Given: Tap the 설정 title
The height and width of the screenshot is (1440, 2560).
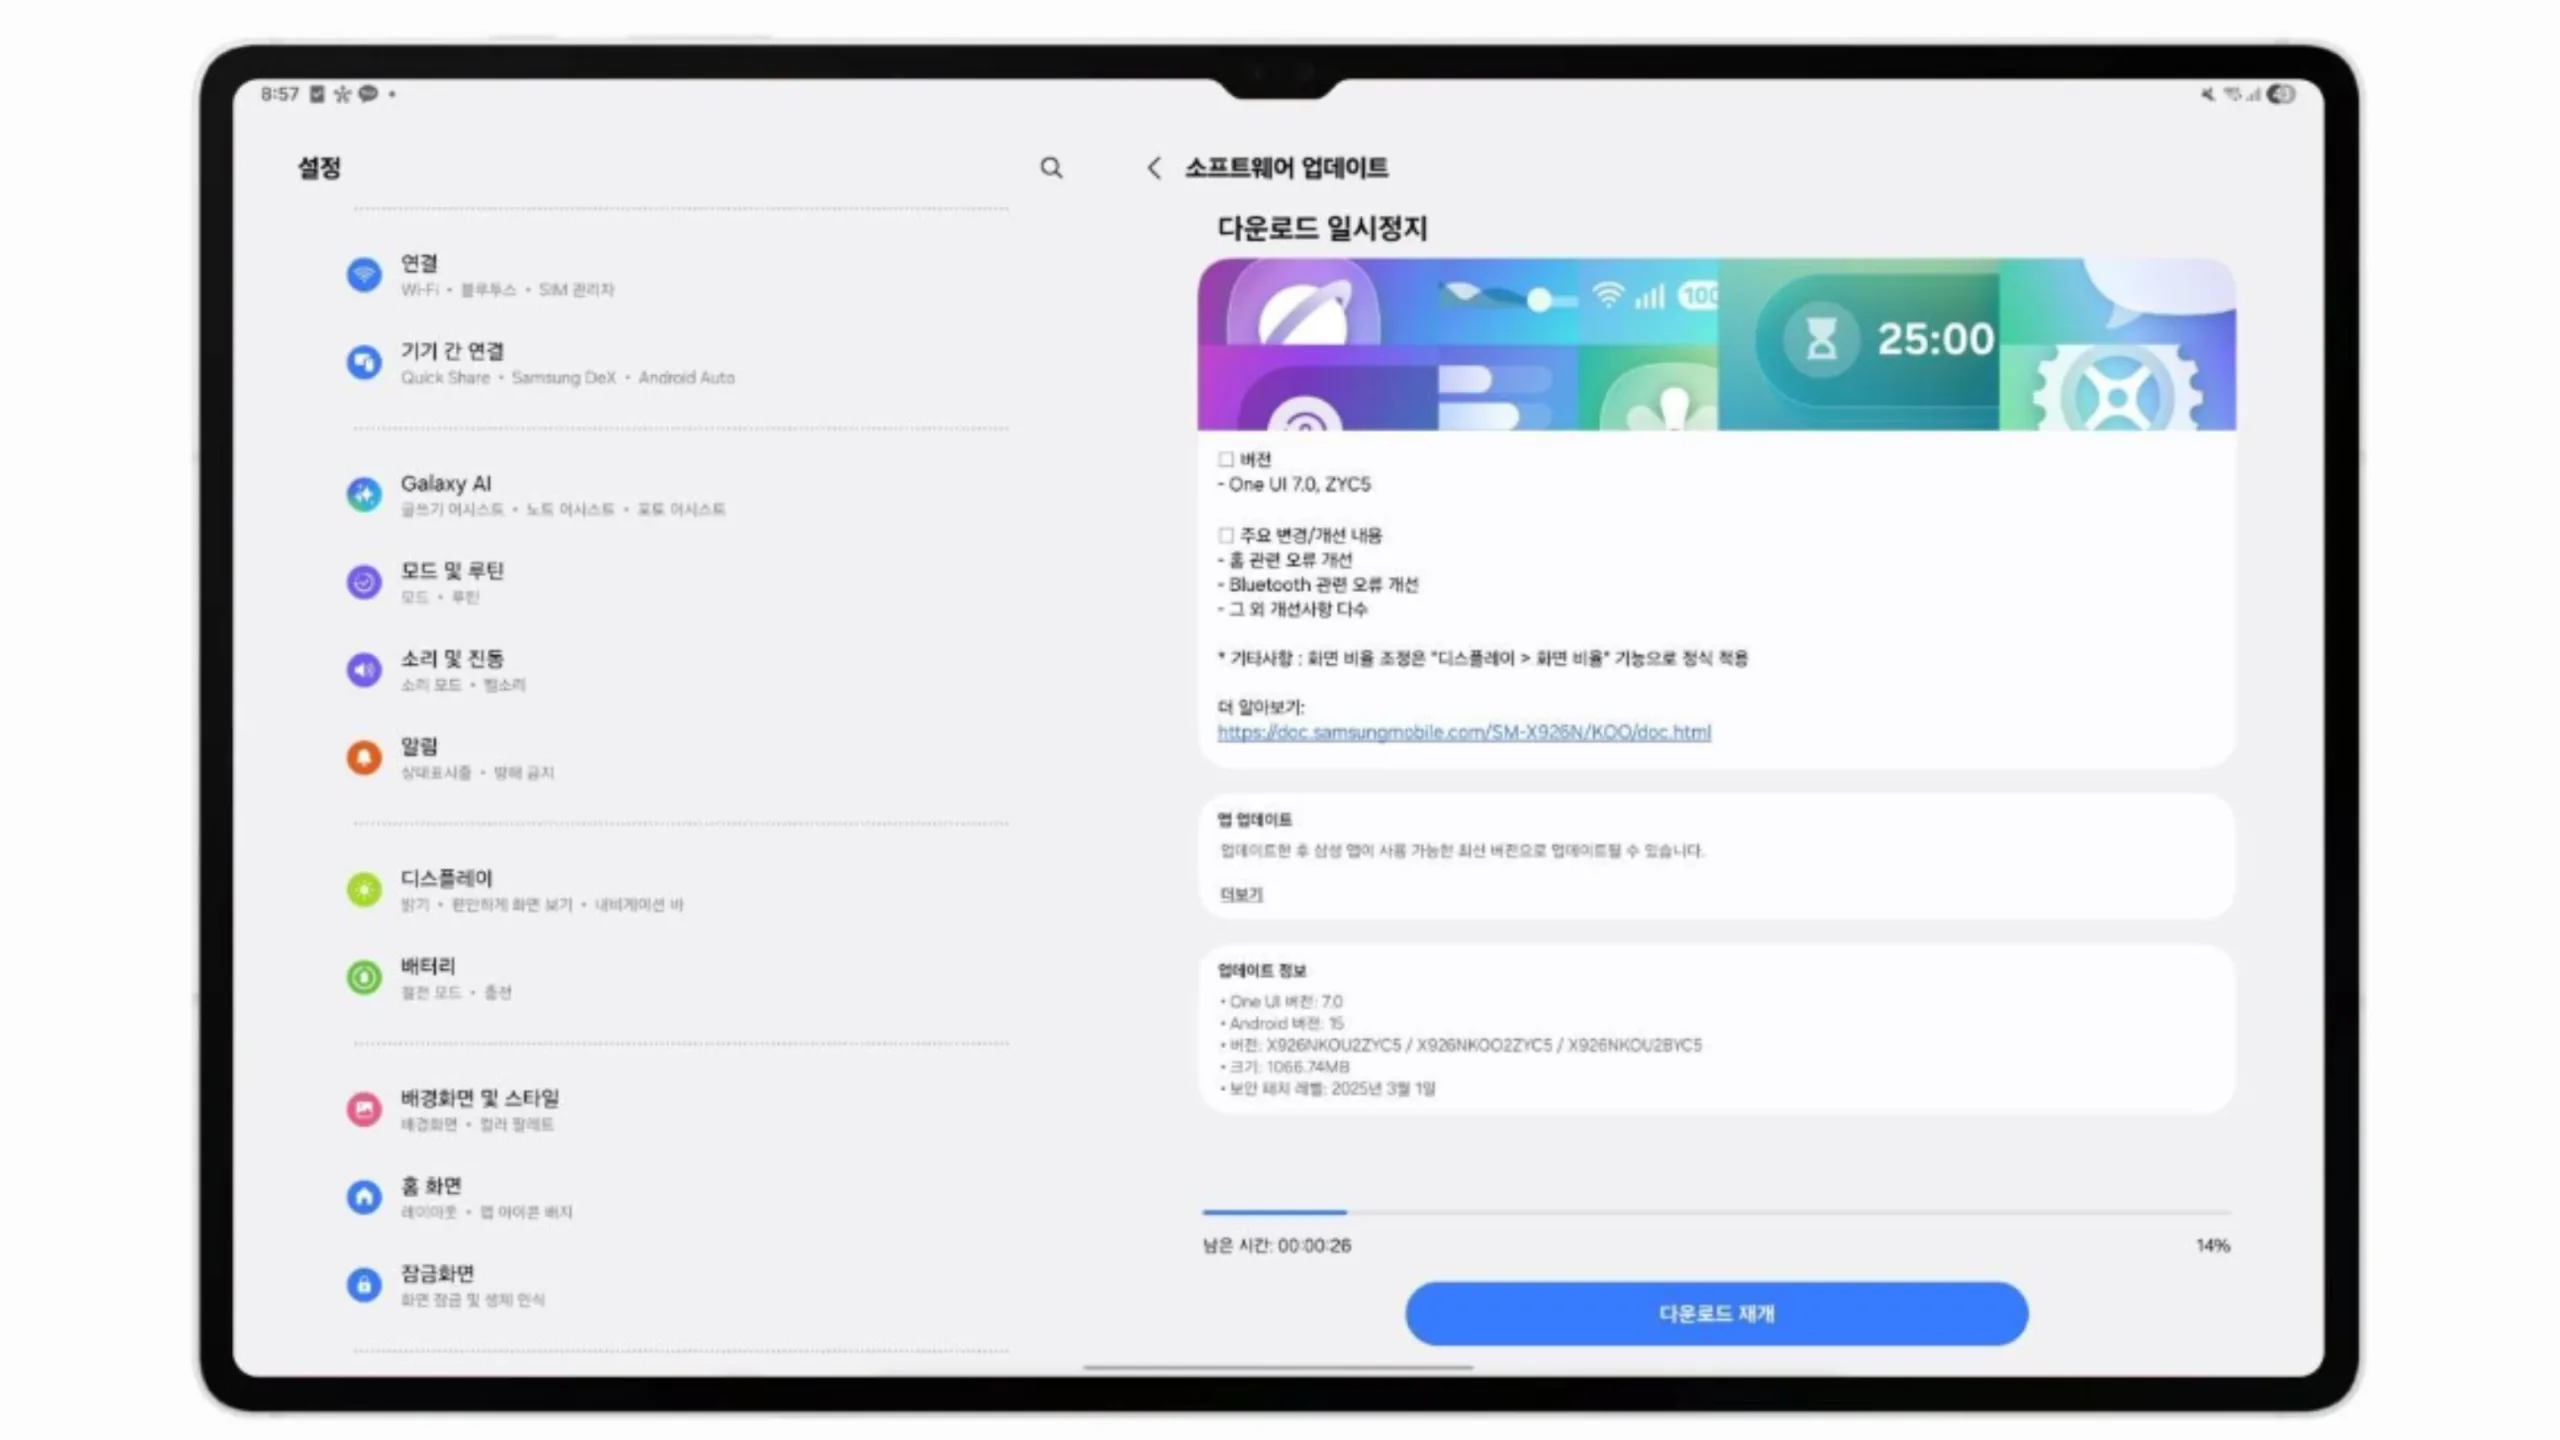Looking at the screenshot, I should pyautogui.click(x=319, y=167).
